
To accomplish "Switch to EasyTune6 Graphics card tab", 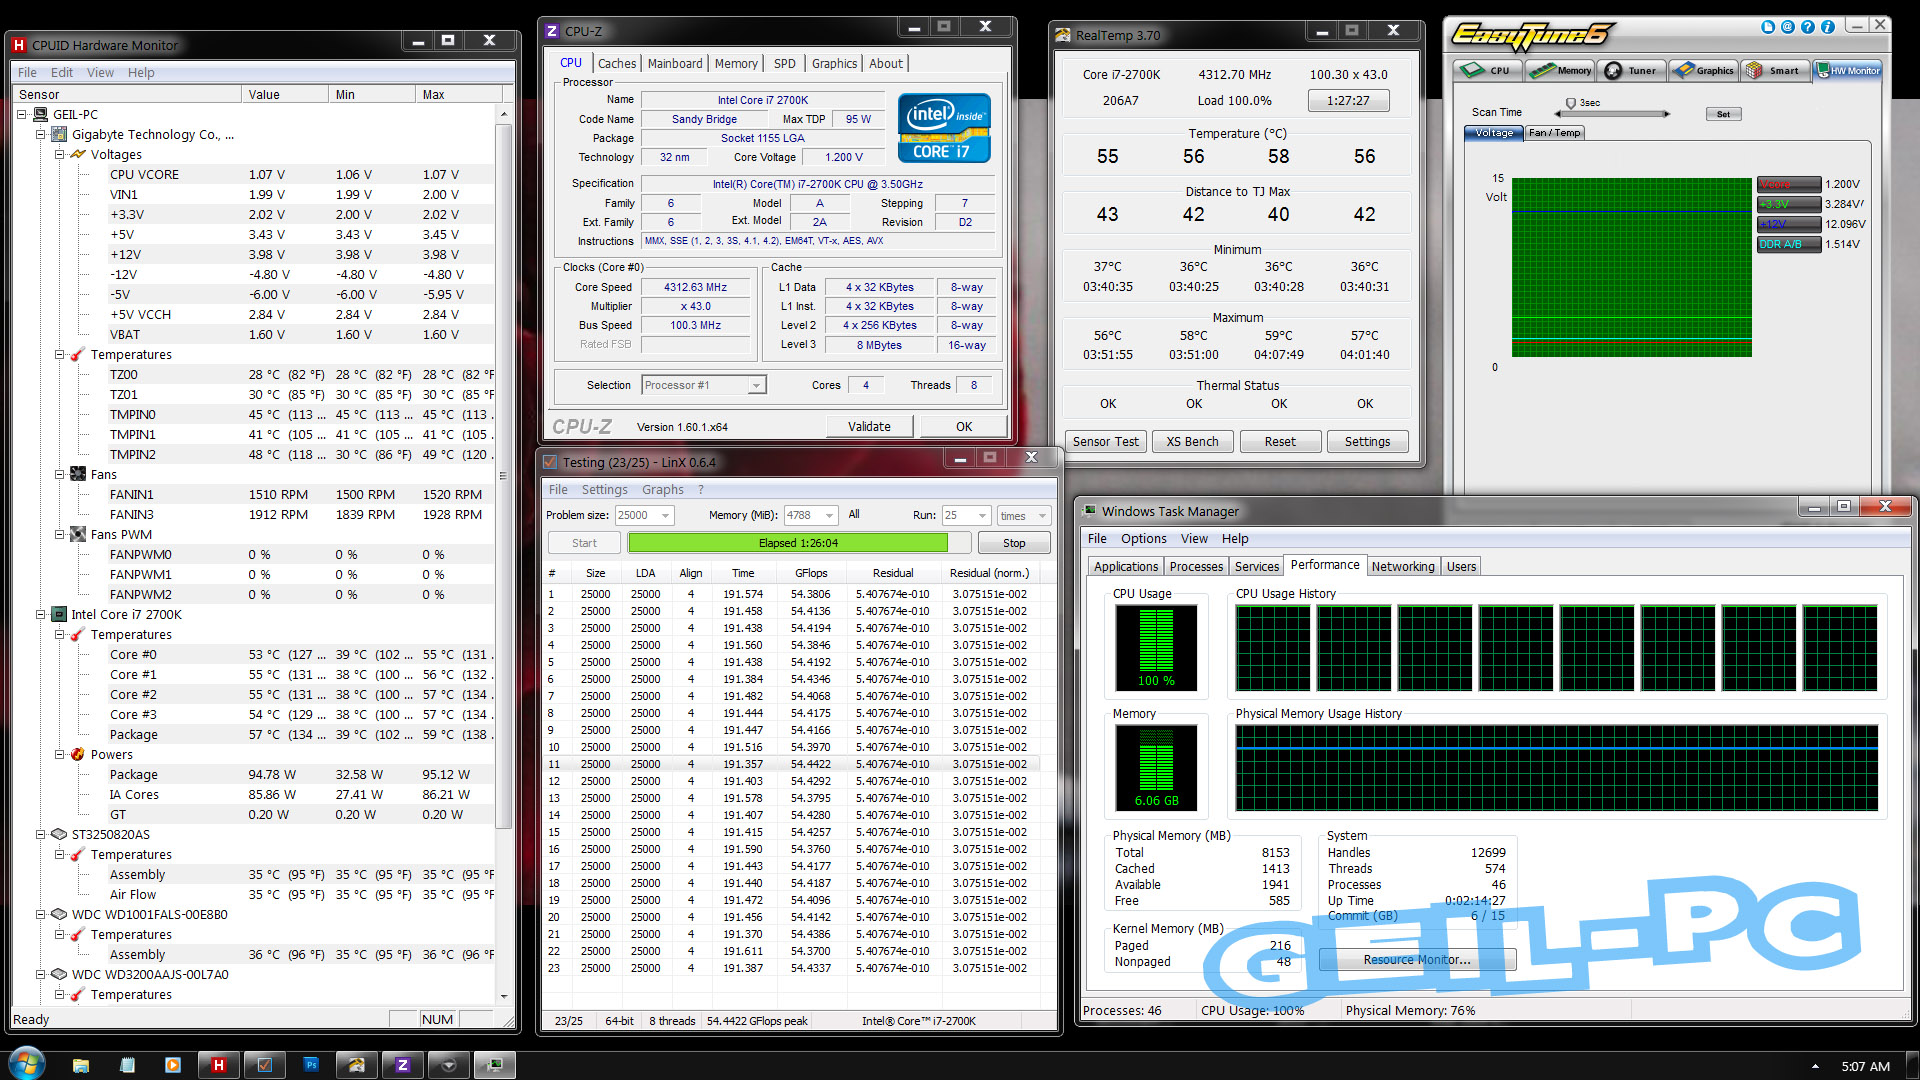I will (x=1704, y=70).
